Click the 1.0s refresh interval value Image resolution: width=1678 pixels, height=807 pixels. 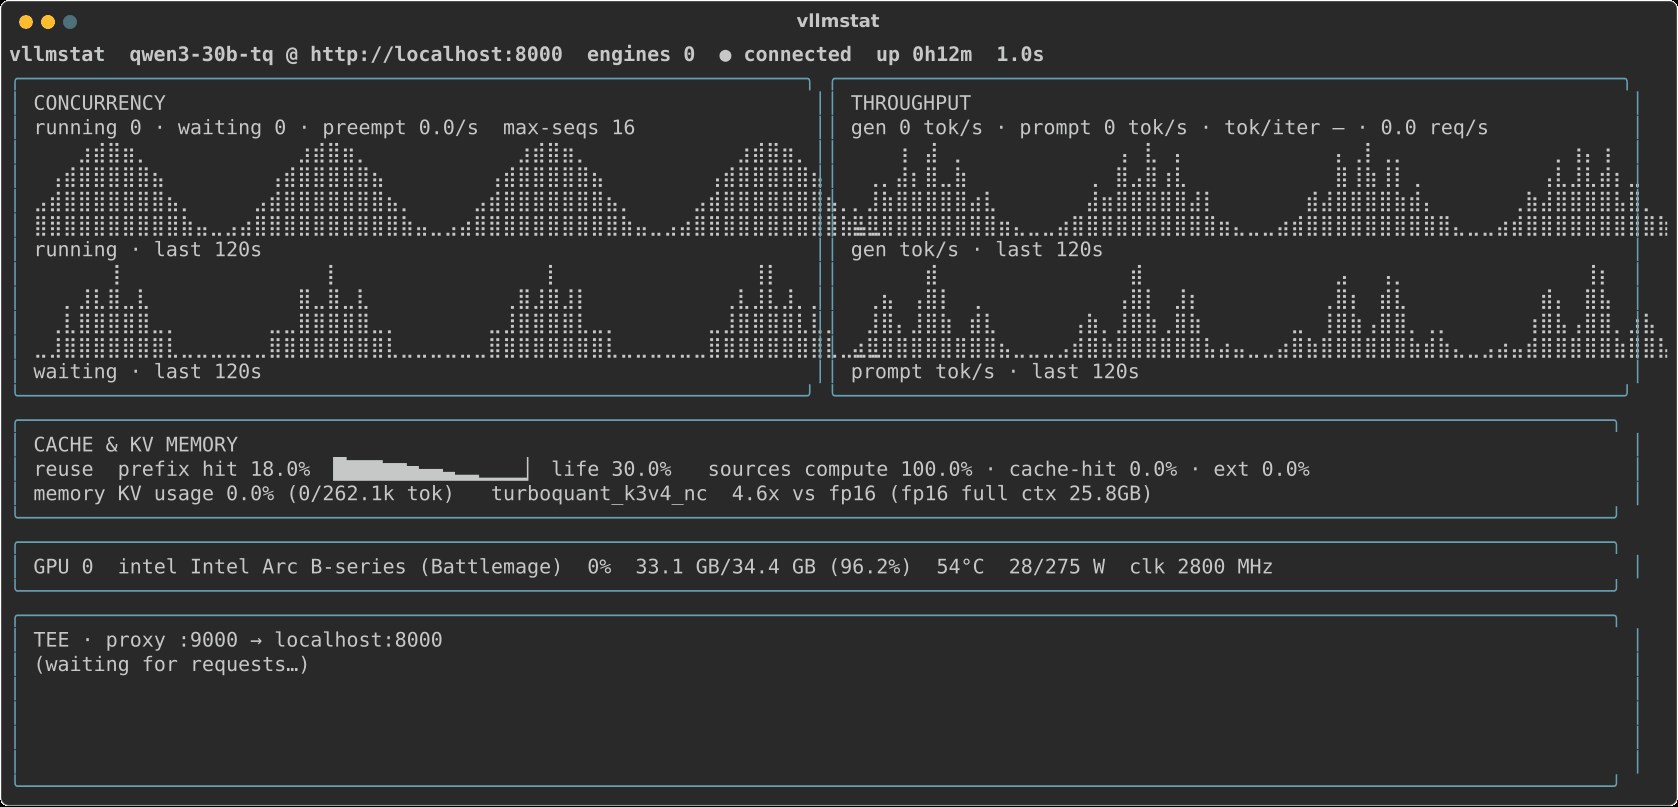click(1020, 55)
